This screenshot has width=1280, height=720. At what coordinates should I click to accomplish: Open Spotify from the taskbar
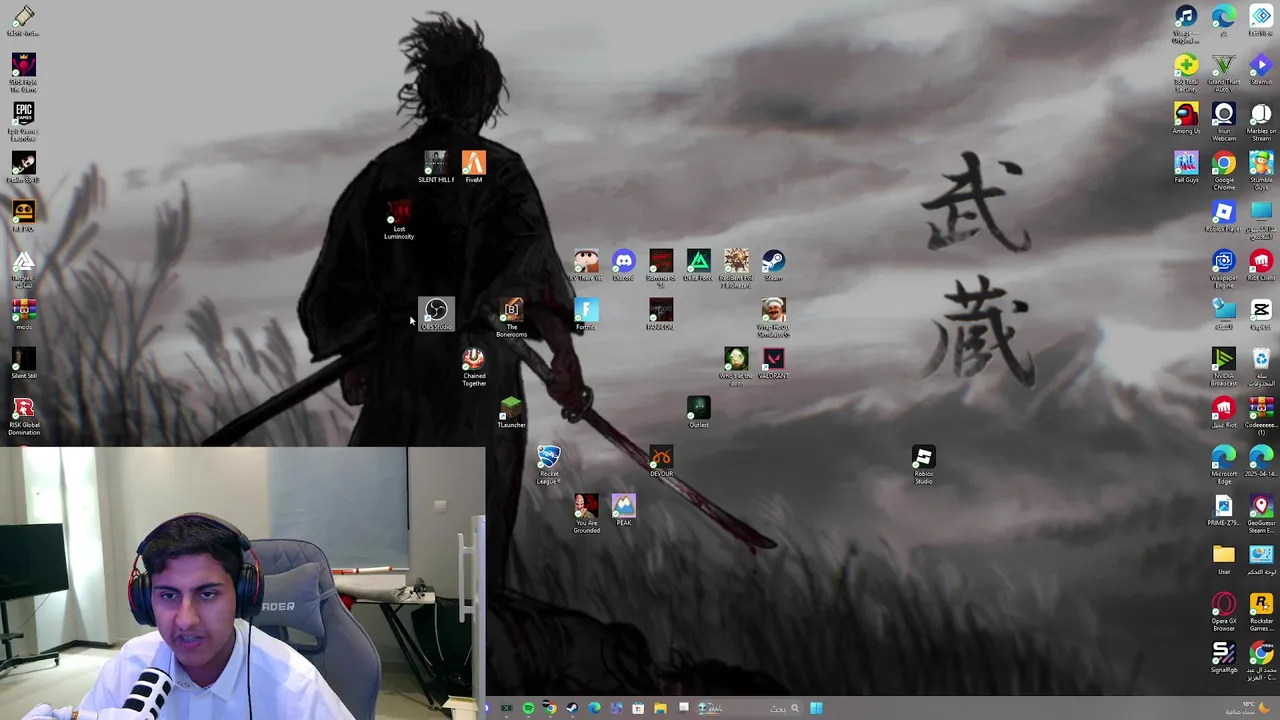tap(528, 708)
